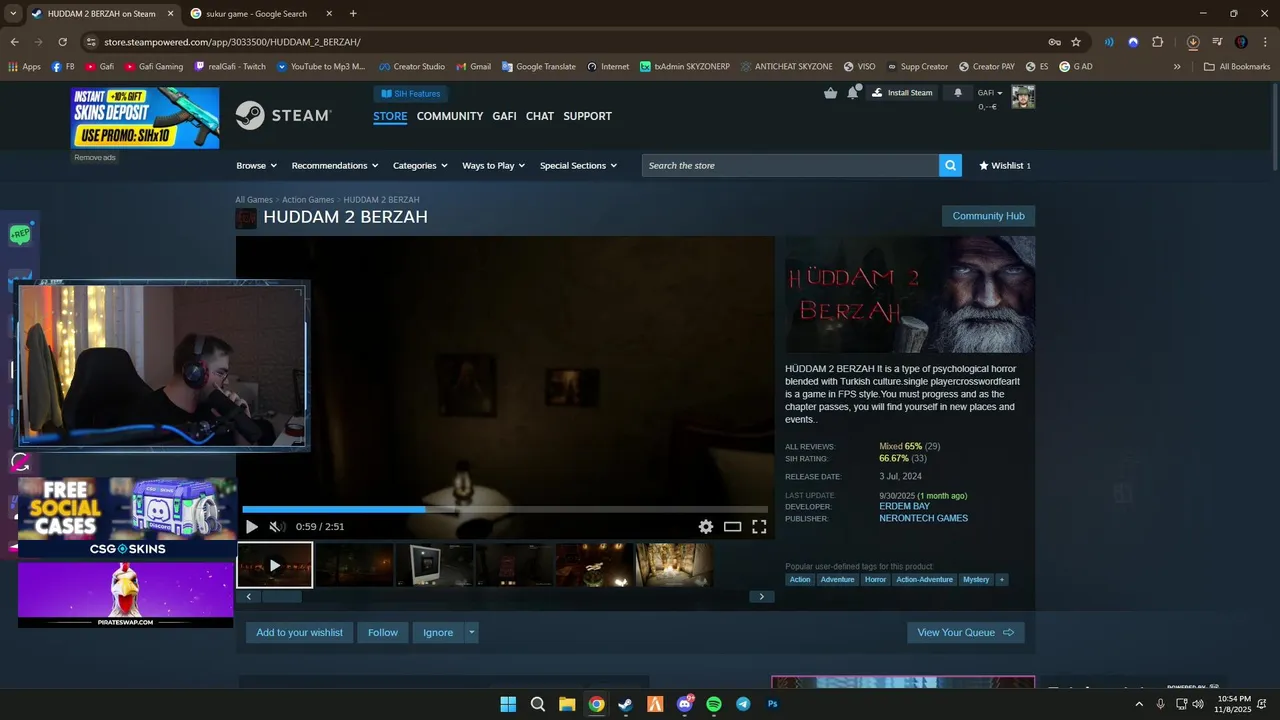The width and height of the screenshot is (1280, 720).
Task: Open the COMMUNITY menu
Action: click(x=450, y=116)
